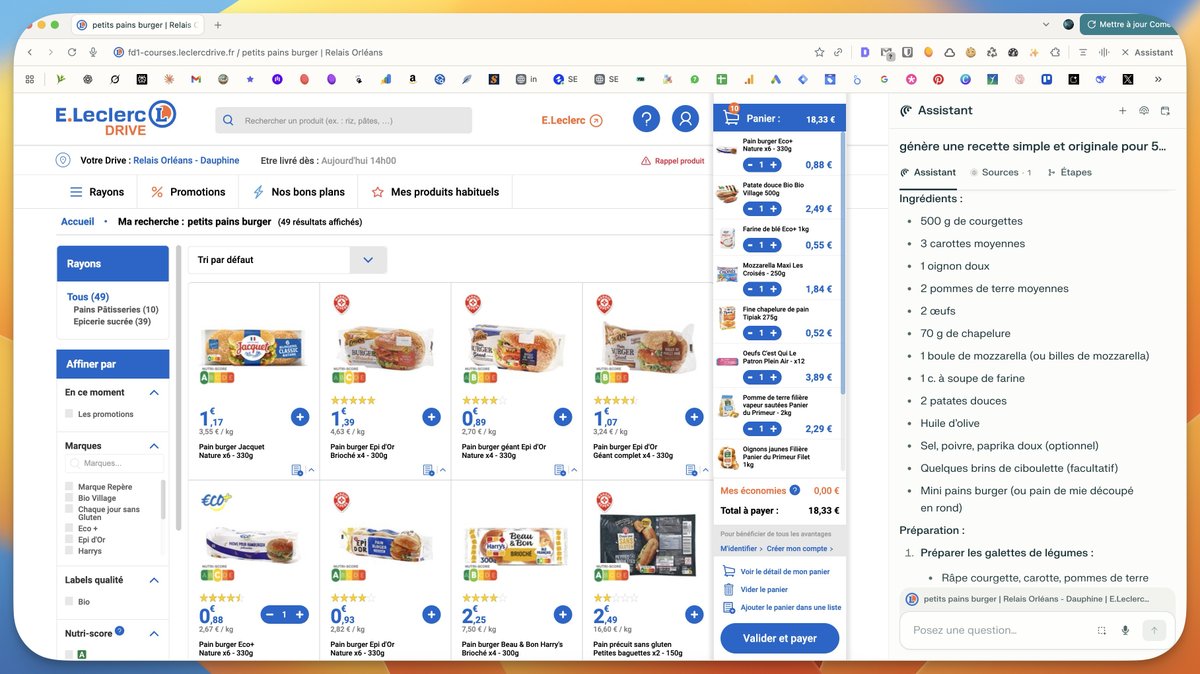Add Pain burger Epi d'Or Géant complet

pyautogui.click(x=694, y=417)
